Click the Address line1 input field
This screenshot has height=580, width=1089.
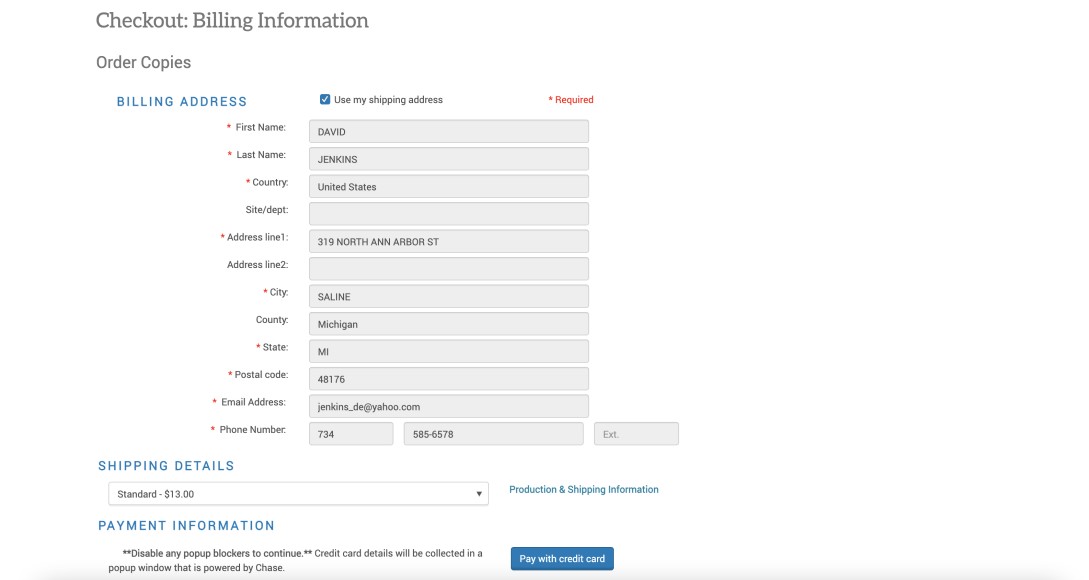[x=448, y=242]
